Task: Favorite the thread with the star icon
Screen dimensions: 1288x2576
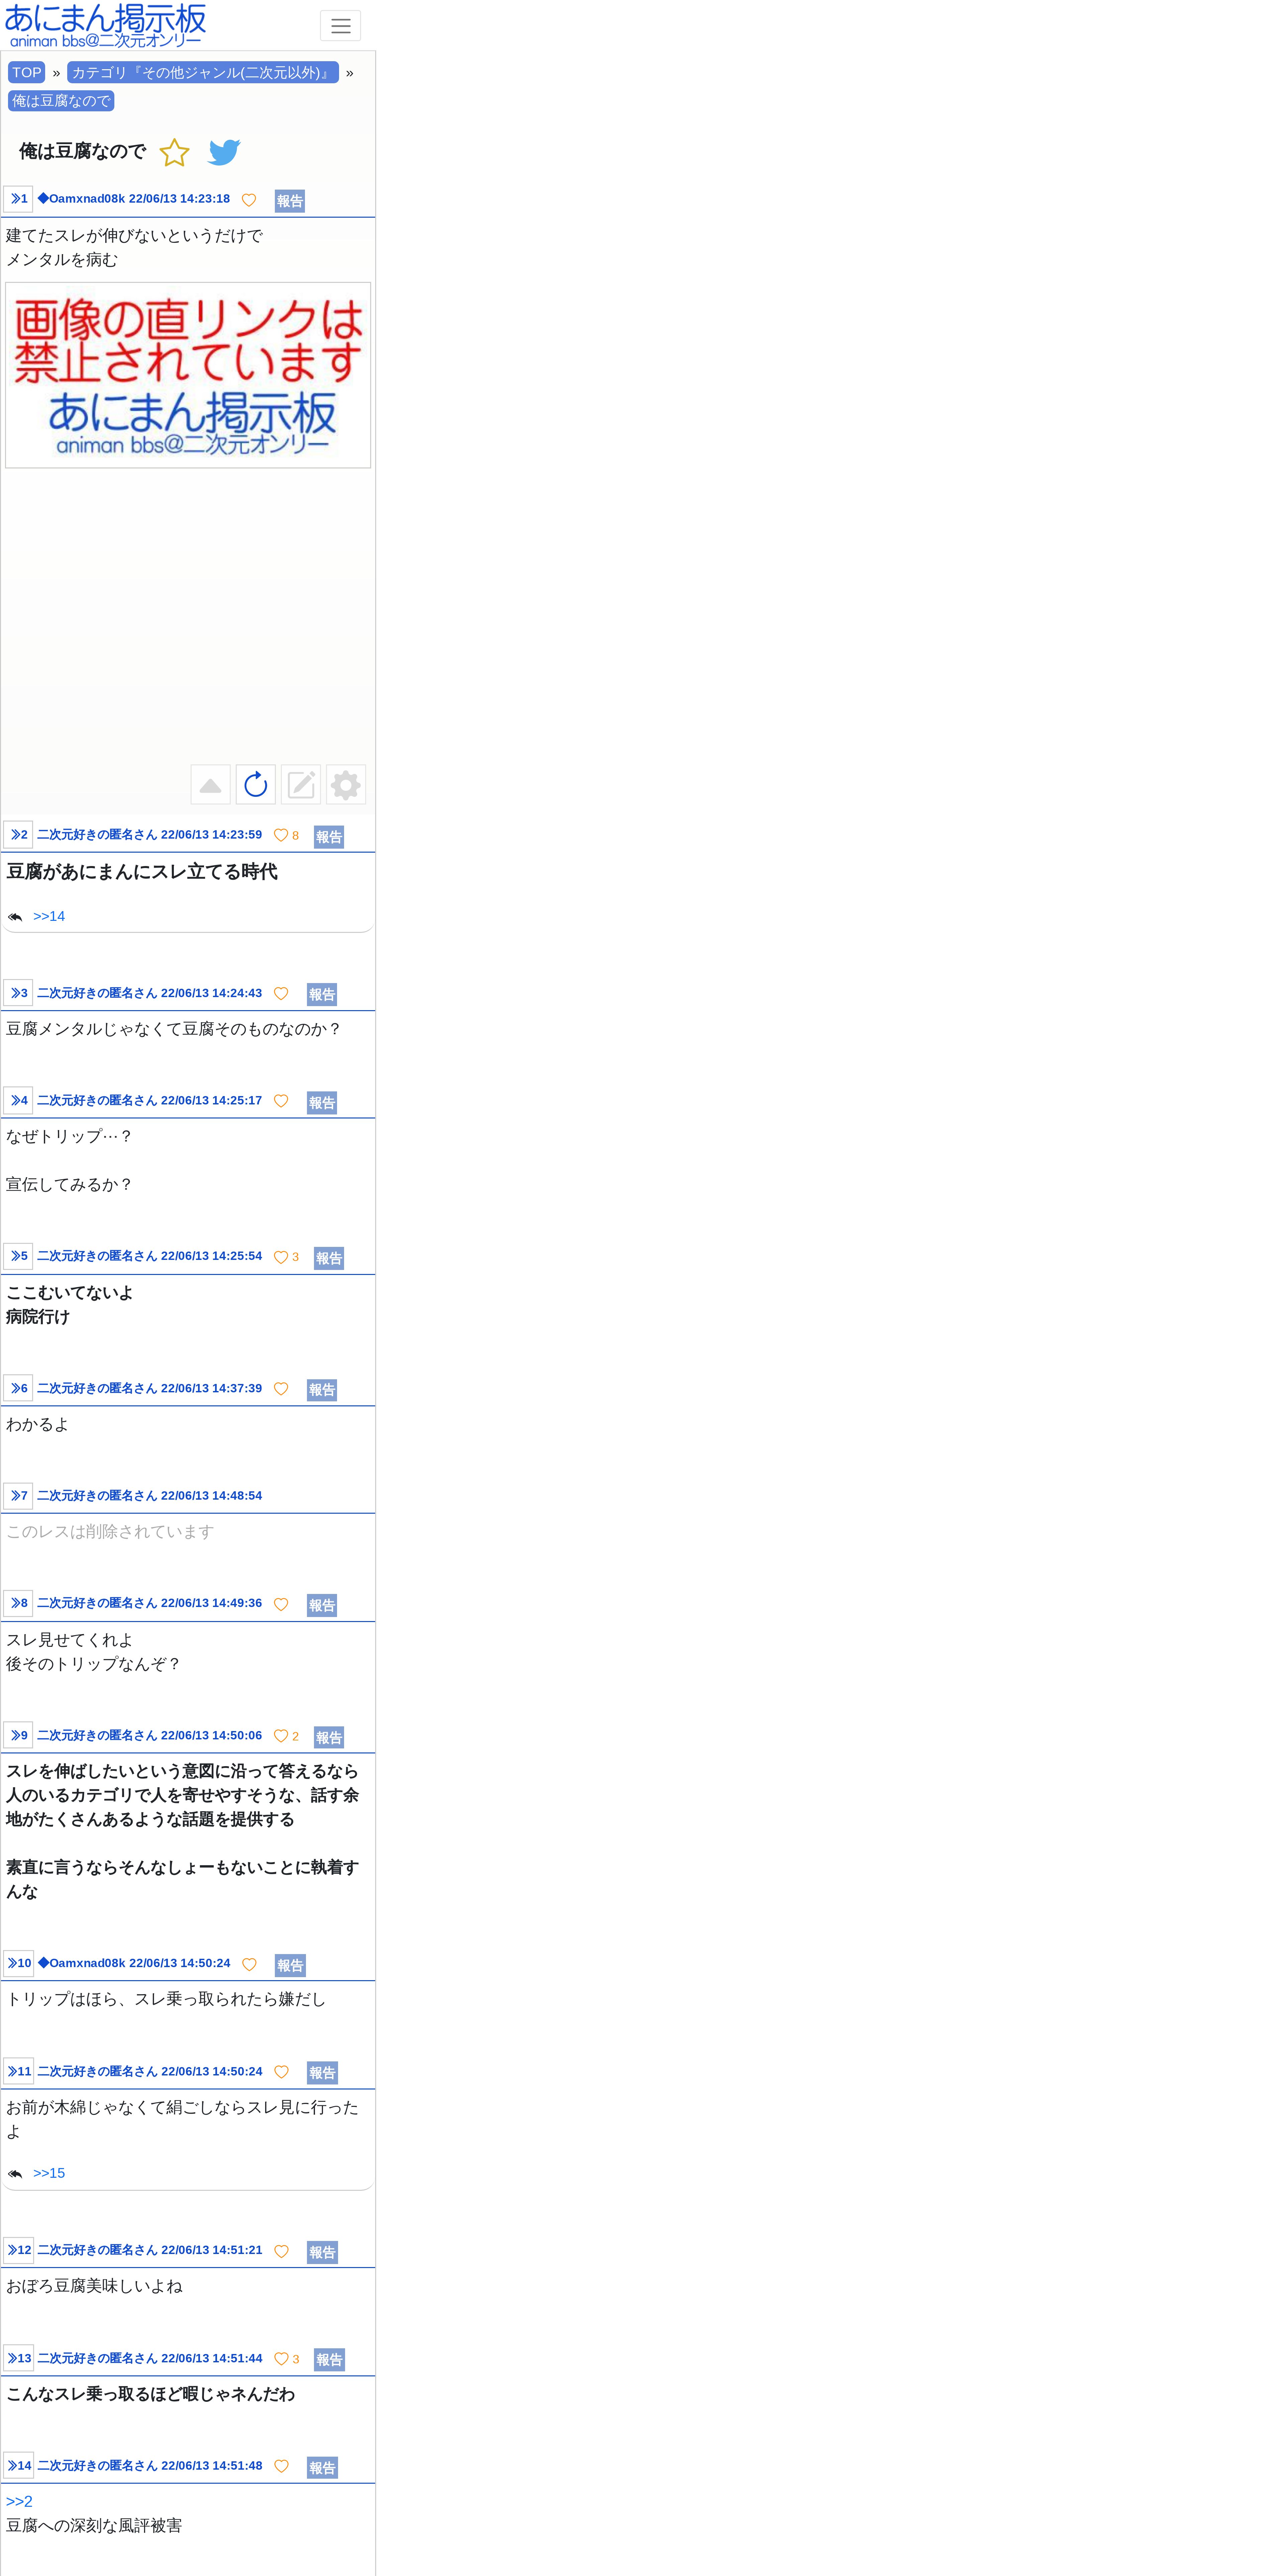Action: click(174, 152)
